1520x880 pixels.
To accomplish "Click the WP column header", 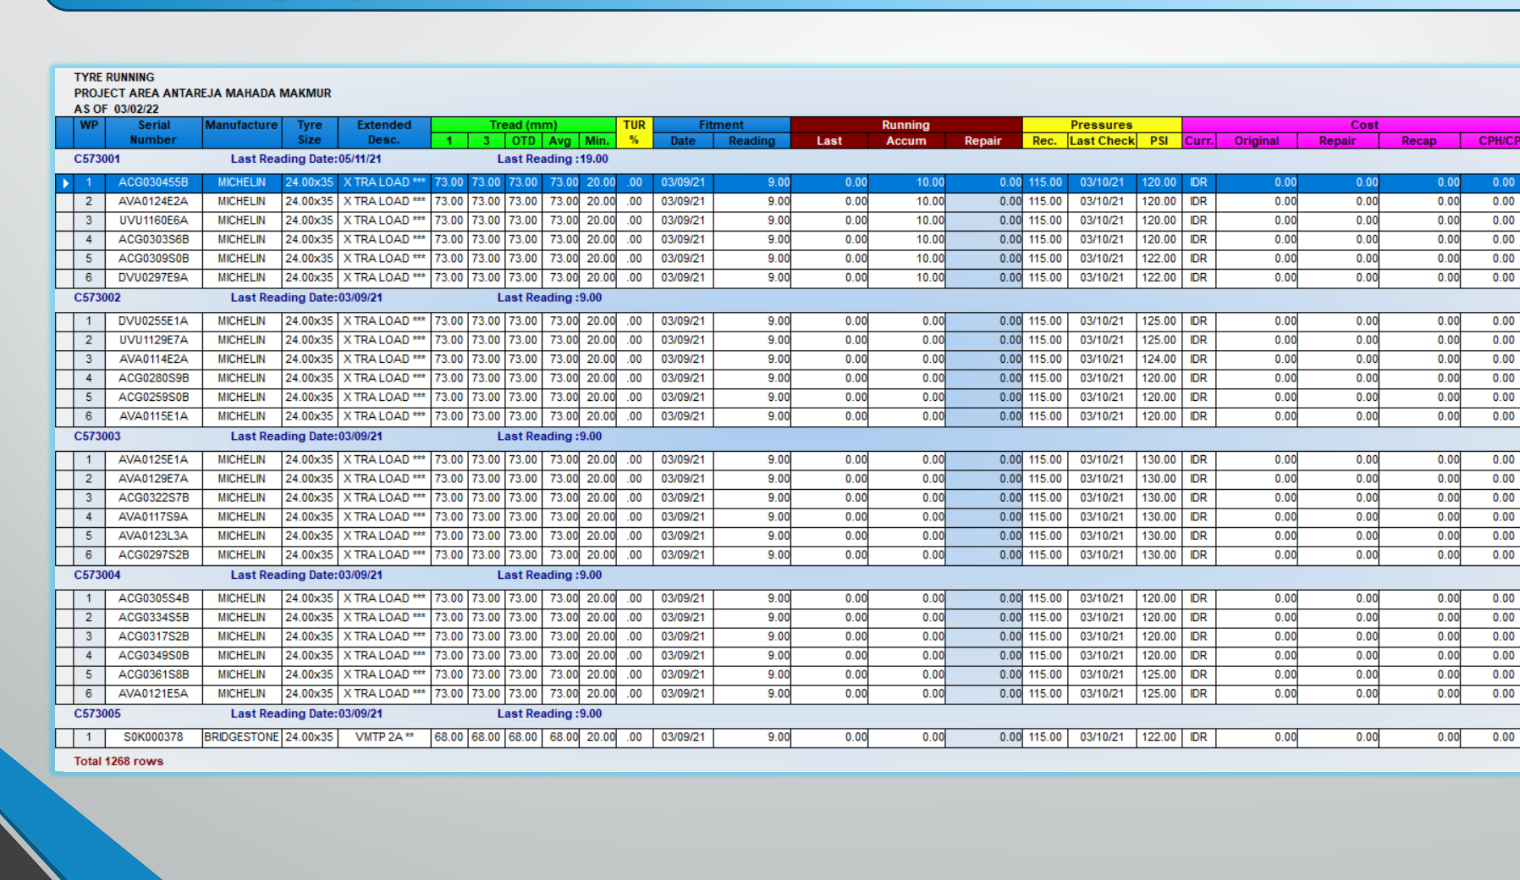I will [x=89, y=132].
